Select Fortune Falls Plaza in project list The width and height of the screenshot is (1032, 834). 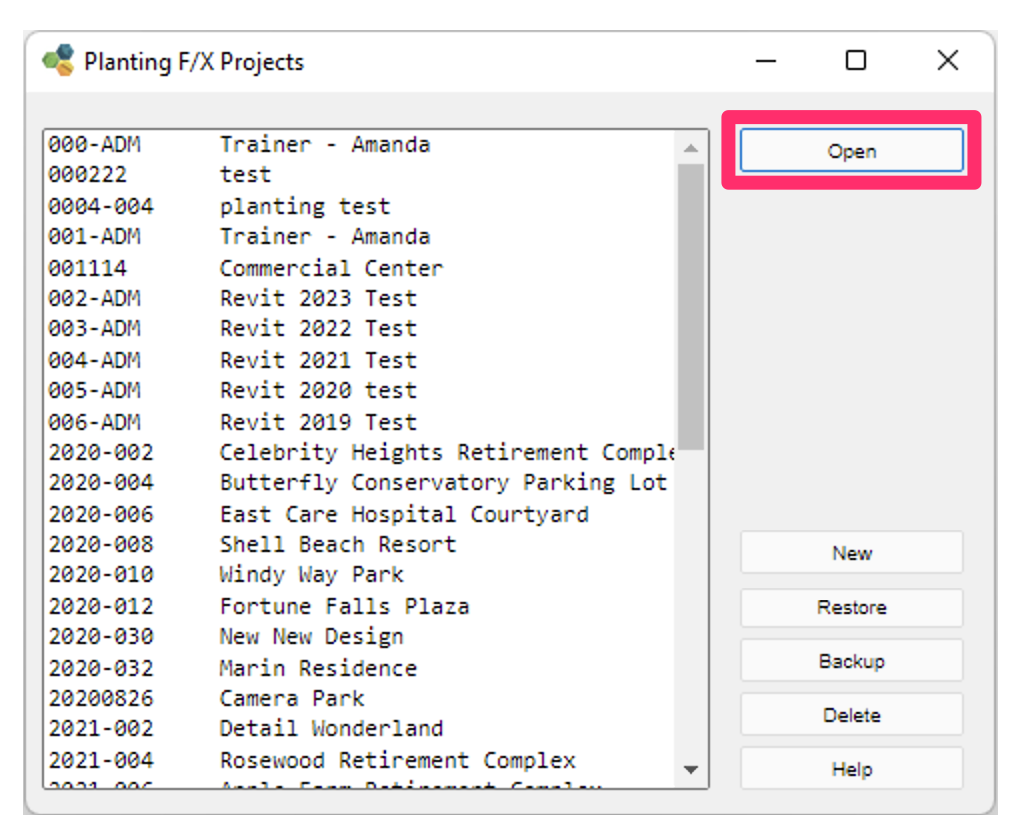tap(300, 606)
